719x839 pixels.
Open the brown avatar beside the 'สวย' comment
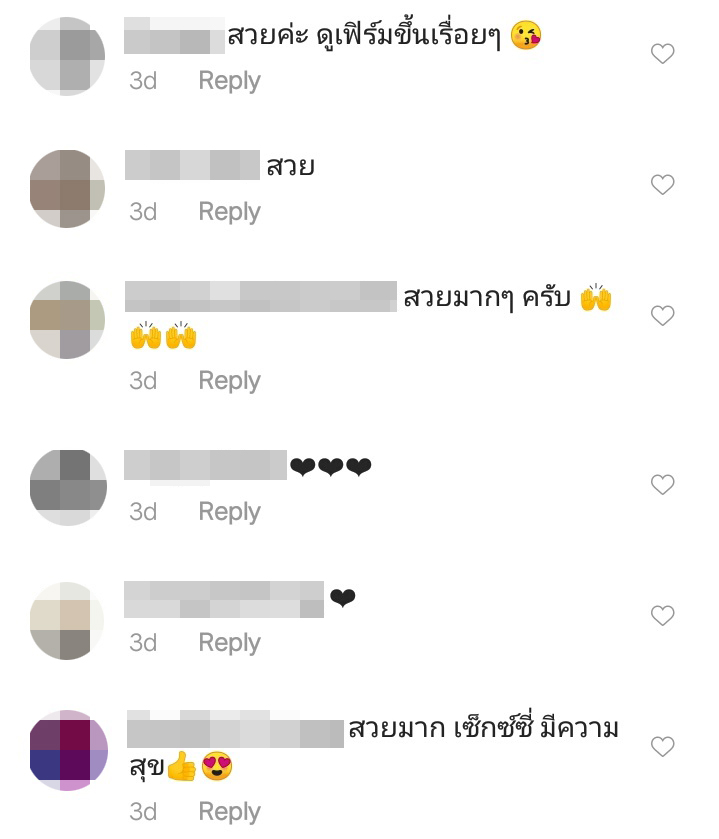click(67, 188)
